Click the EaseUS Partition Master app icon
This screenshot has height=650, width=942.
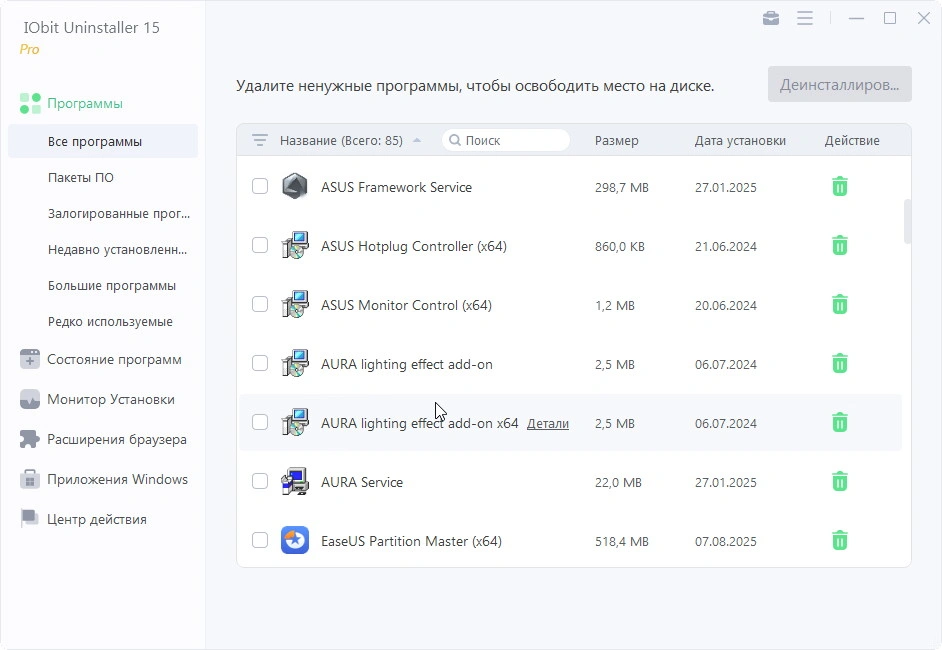click(x=295, y=540)
